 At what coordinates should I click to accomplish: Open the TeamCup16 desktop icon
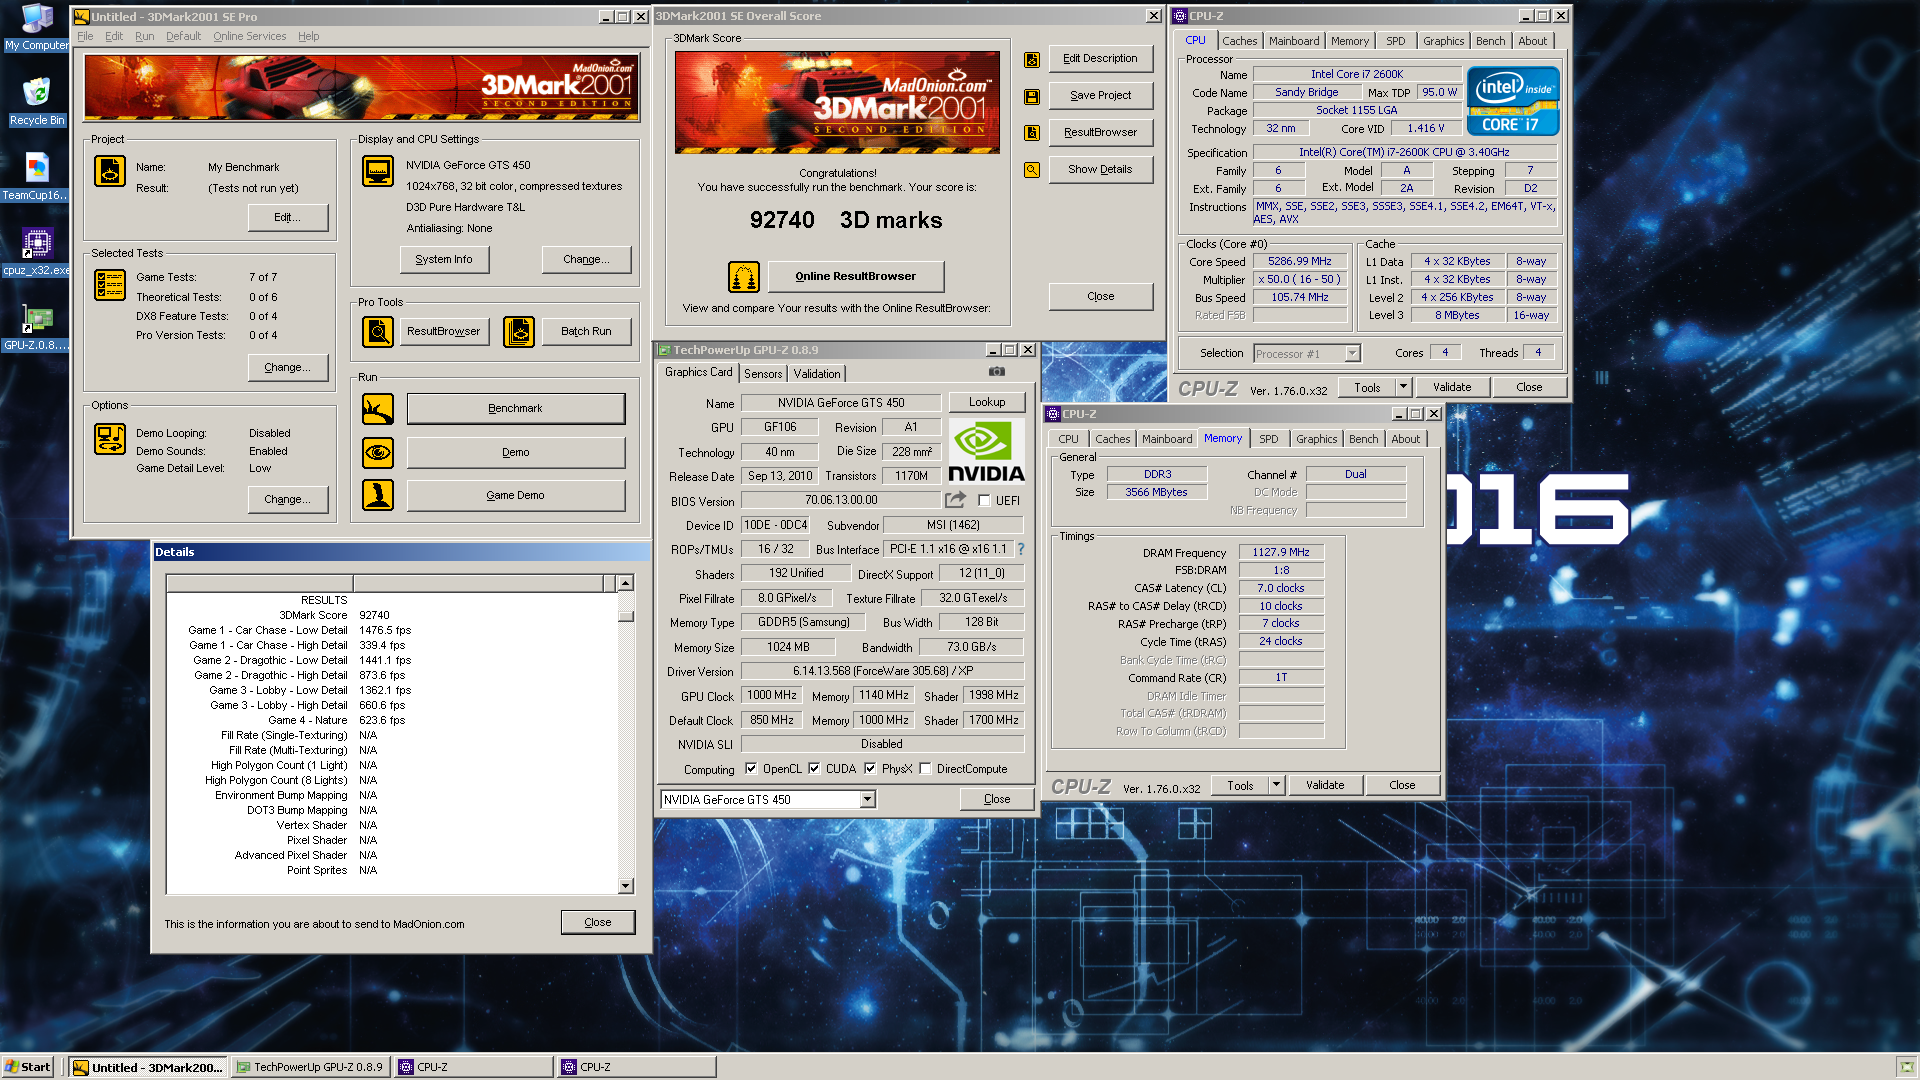pyautogui.click(x=37, y=177)
